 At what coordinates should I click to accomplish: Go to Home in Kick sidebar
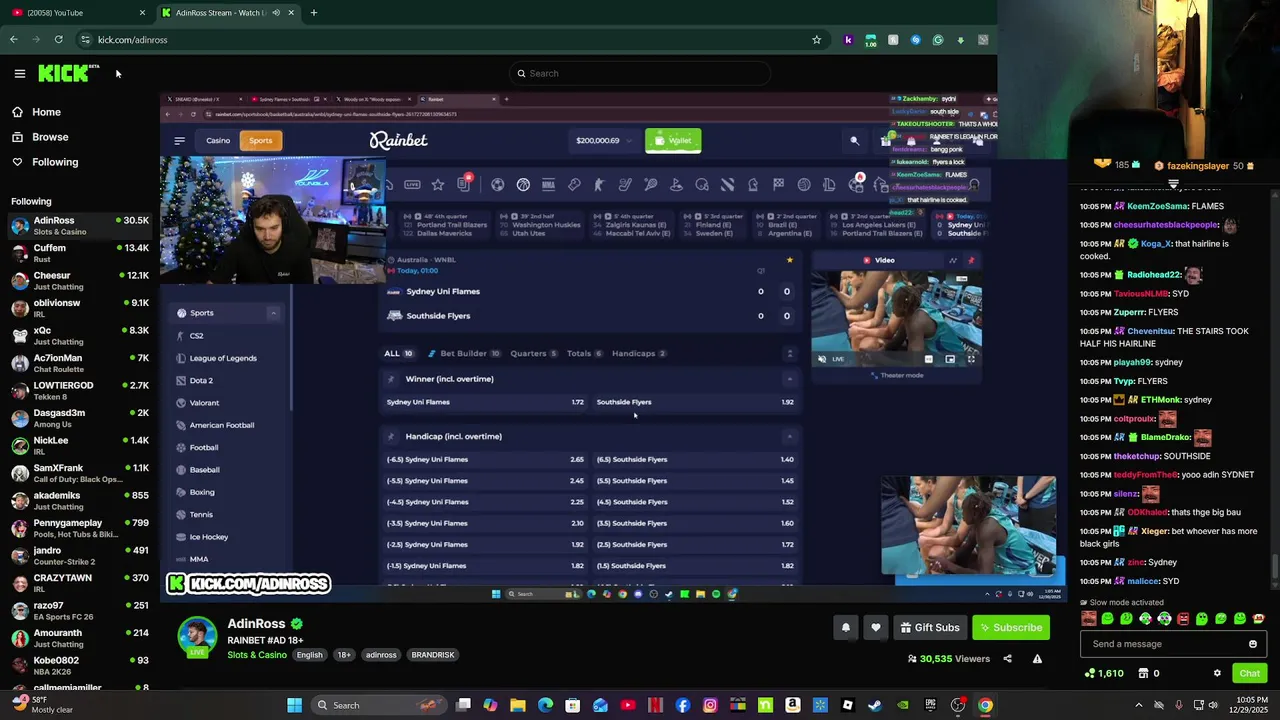(x=46, y=112)
